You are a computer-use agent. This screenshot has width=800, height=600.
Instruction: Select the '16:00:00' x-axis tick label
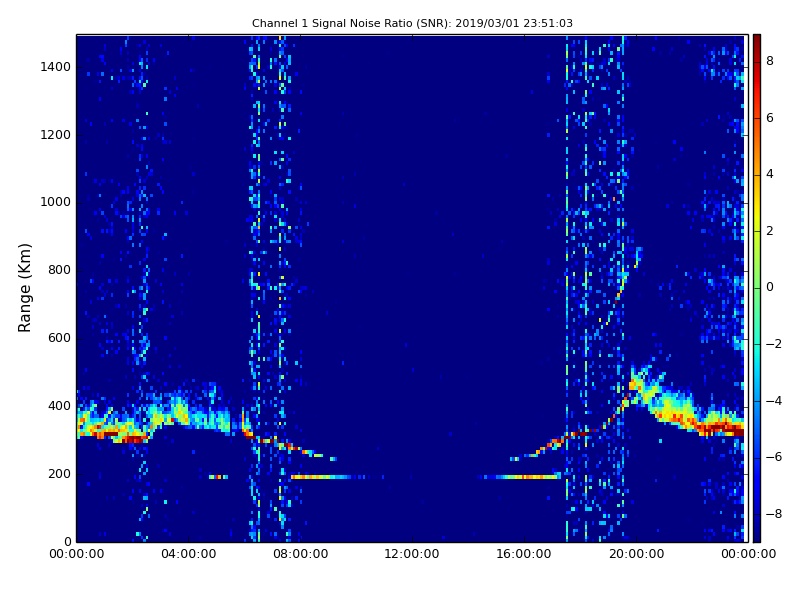click(524, 554)
